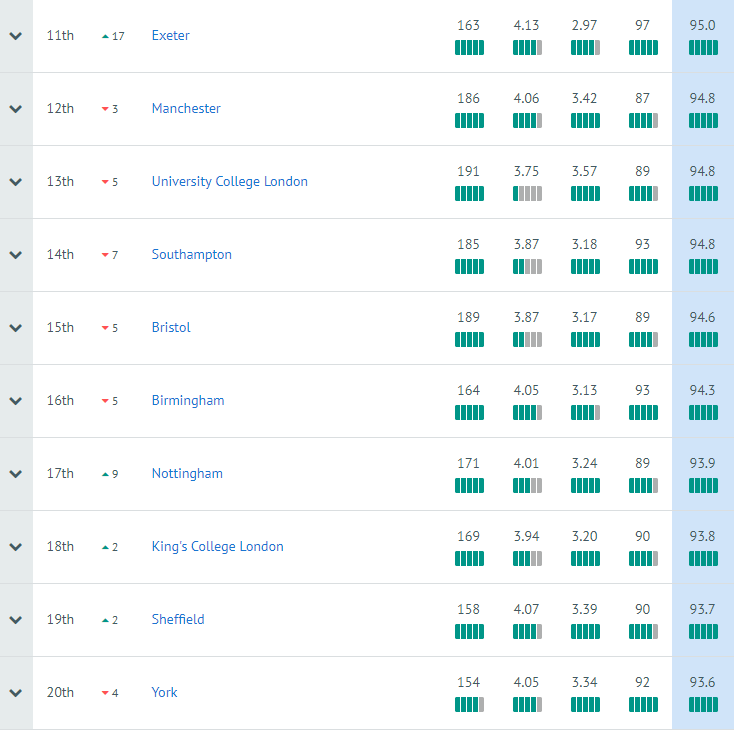Open the Nottingham university link
Image resolution: width=734 pixels, height=730 pixels.
(x=187, y=474)
